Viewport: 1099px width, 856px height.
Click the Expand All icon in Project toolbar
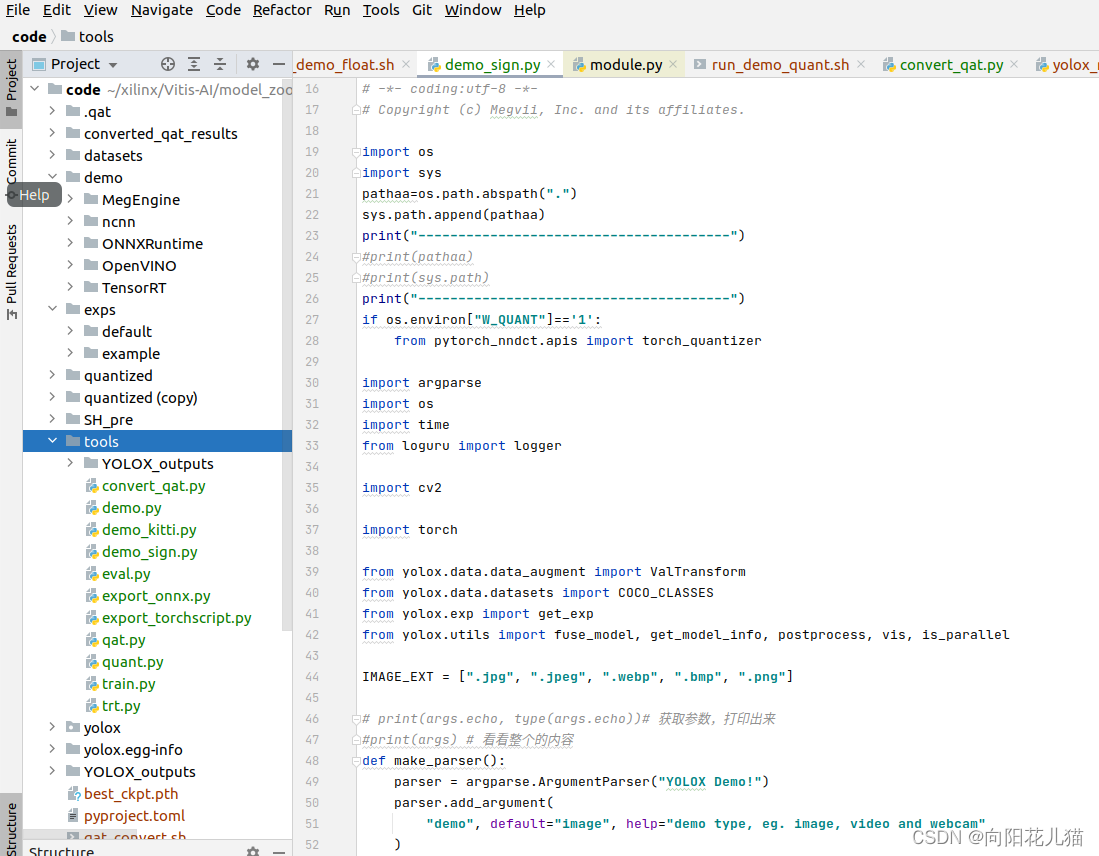pyautogui.click(x=193, y=64)
